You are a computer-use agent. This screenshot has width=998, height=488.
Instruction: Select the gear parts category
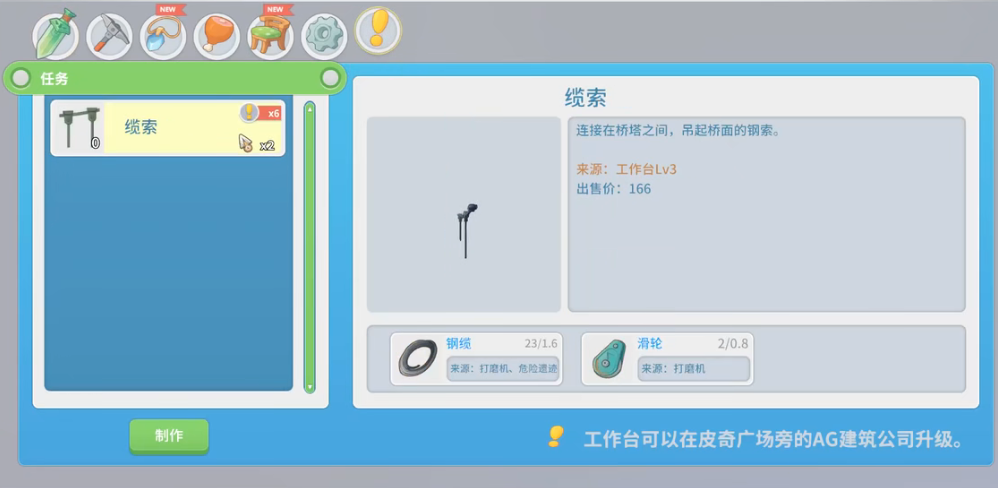[324, 36]
